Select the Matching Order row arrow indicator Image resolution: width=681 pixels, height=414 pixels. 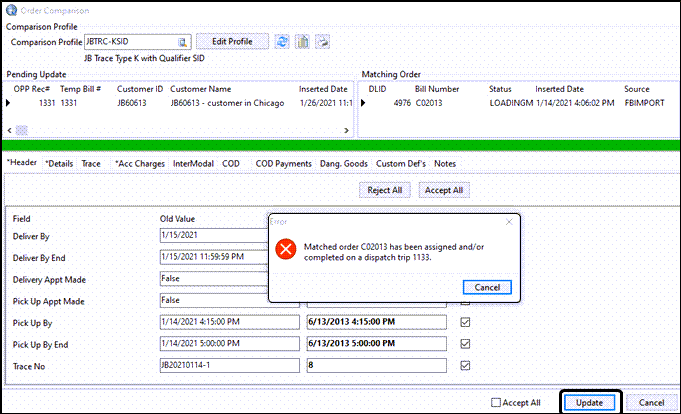tap(364, 102)
